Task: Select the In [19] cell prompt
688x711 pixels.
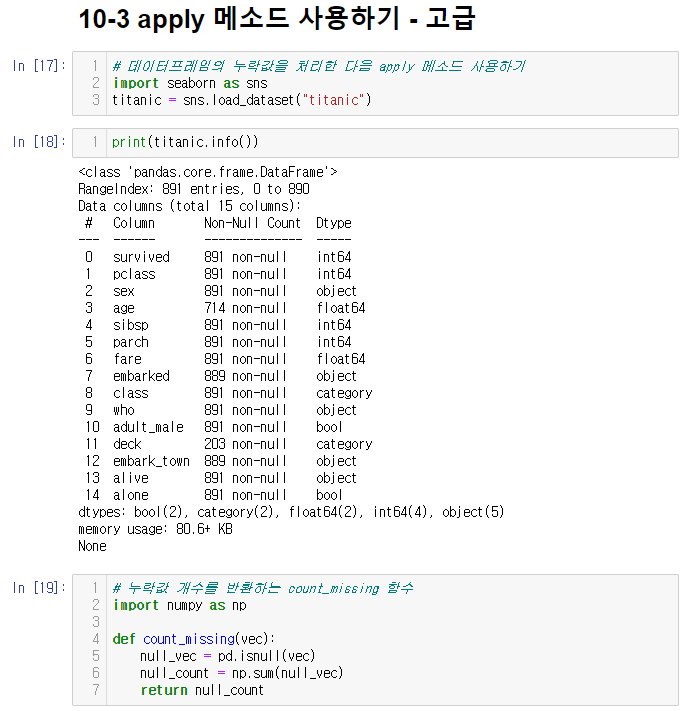Action: click(39, 588)
